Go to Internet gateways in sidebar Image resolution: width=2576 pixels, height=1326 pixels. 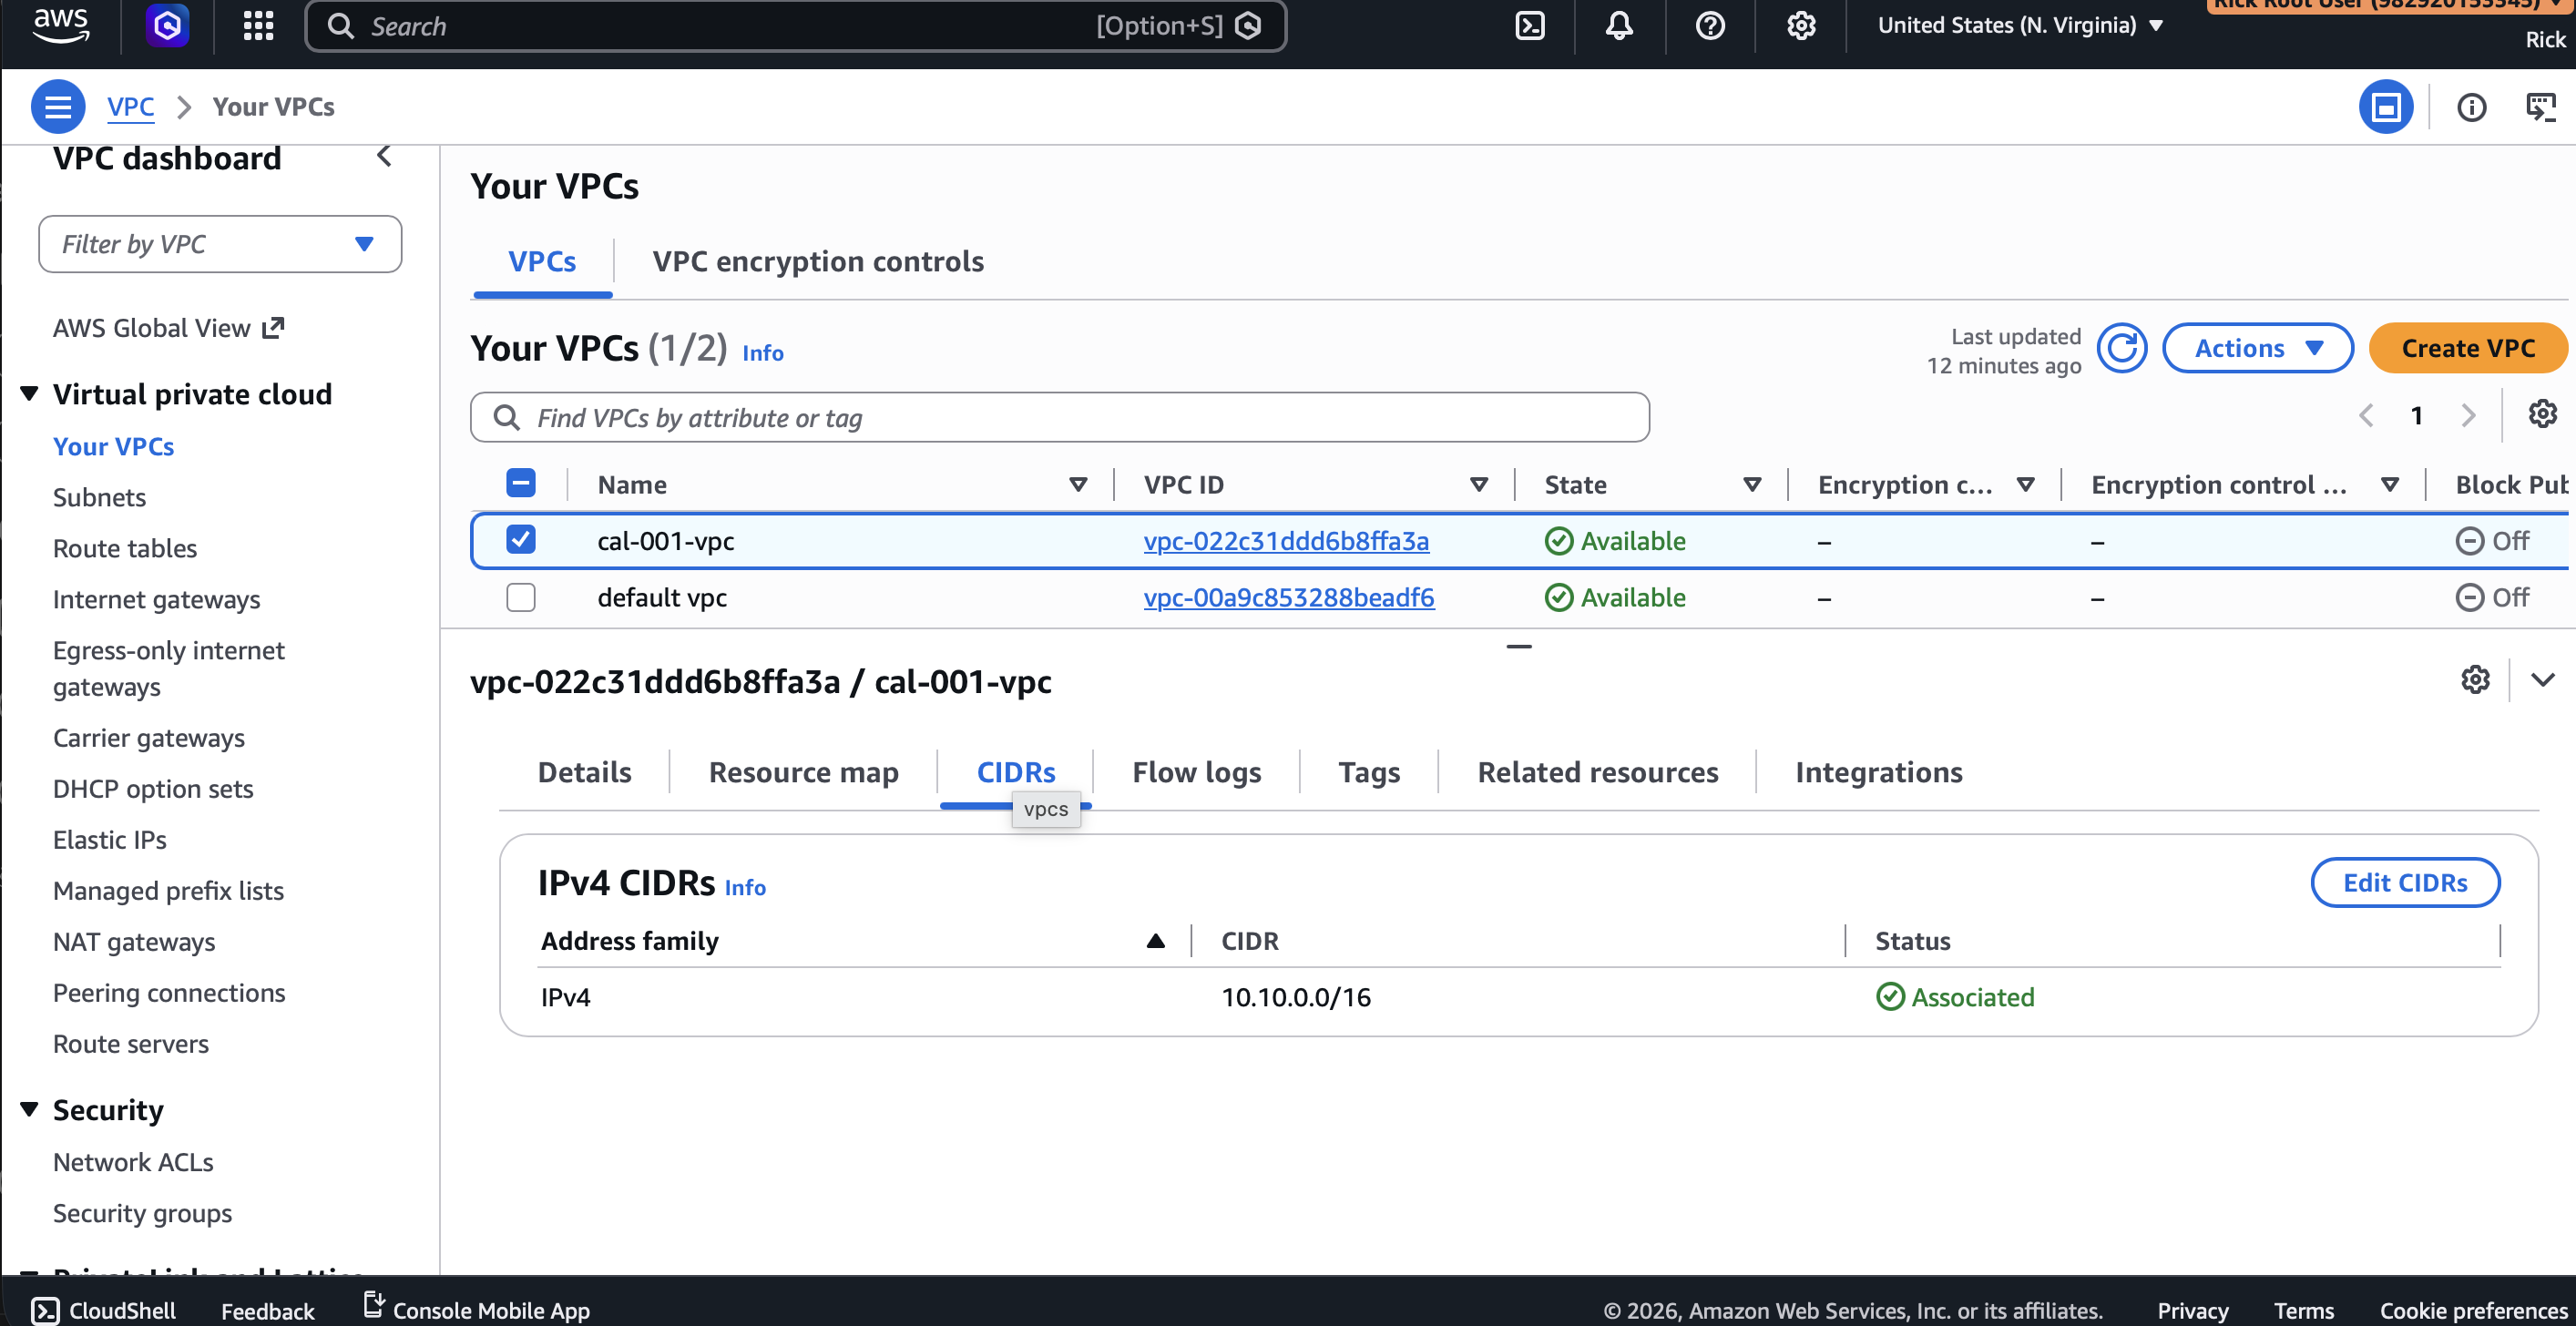tap(156, 599)
